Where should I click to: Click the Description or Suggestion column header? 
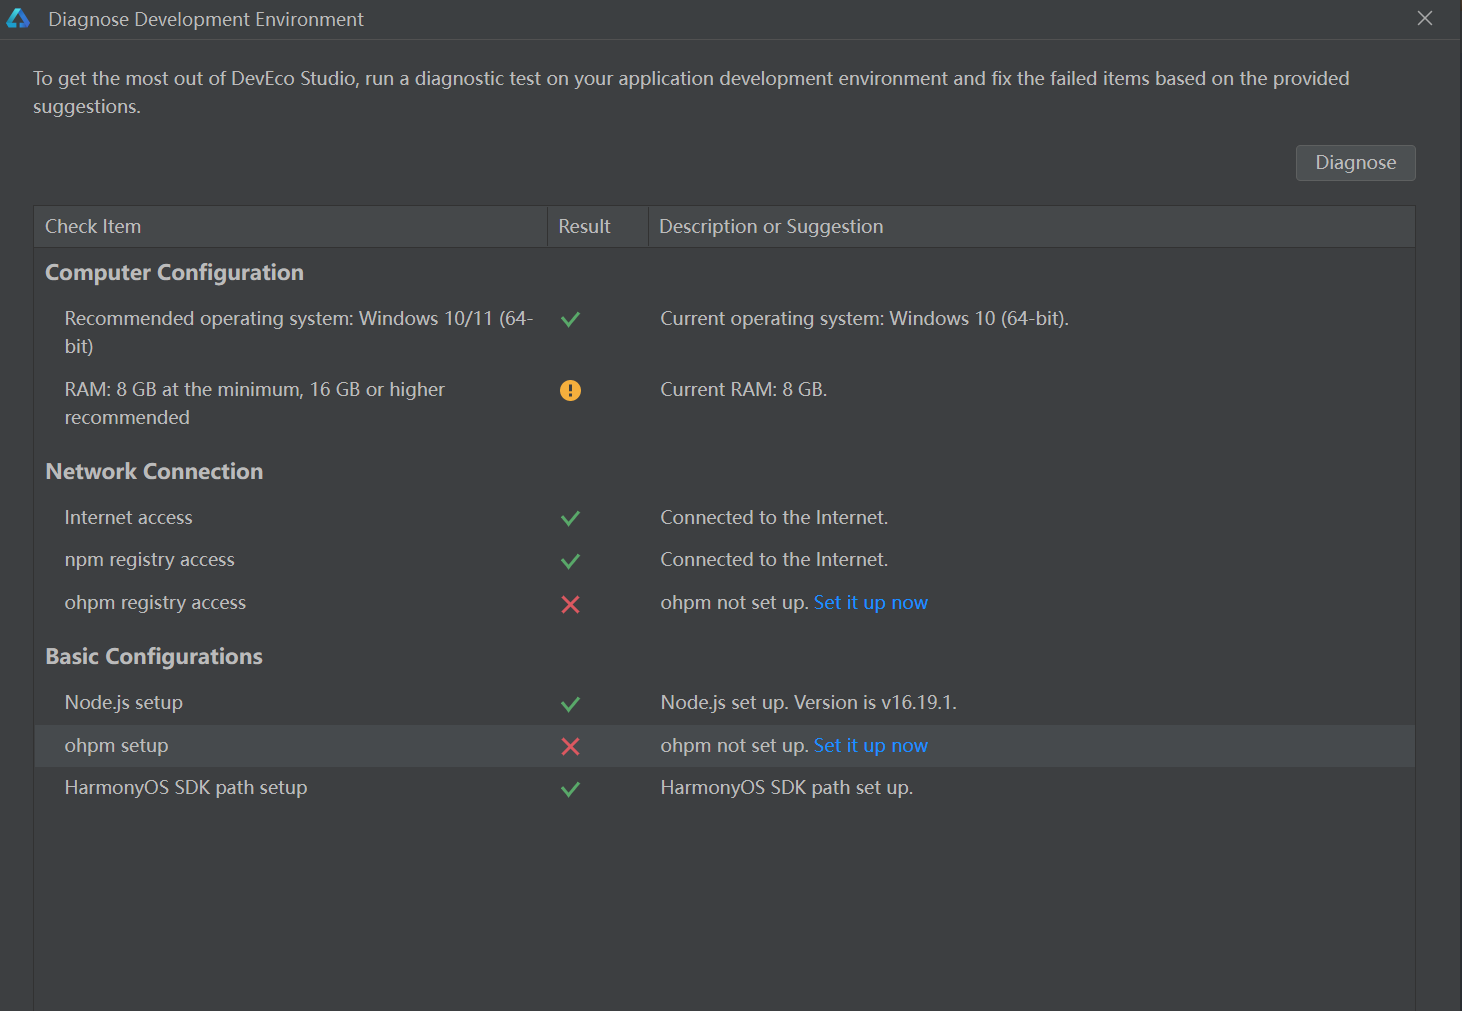(771, 227)
